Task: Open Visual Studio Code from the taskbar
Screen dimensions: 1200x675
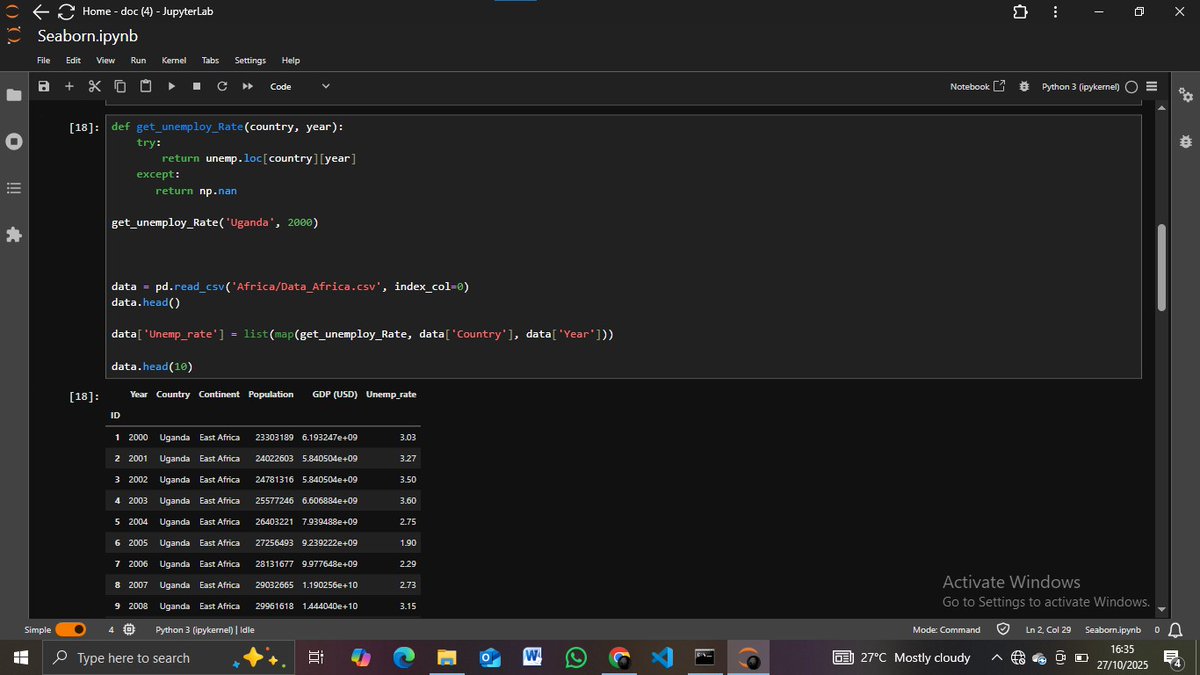Action: (662, 657)
